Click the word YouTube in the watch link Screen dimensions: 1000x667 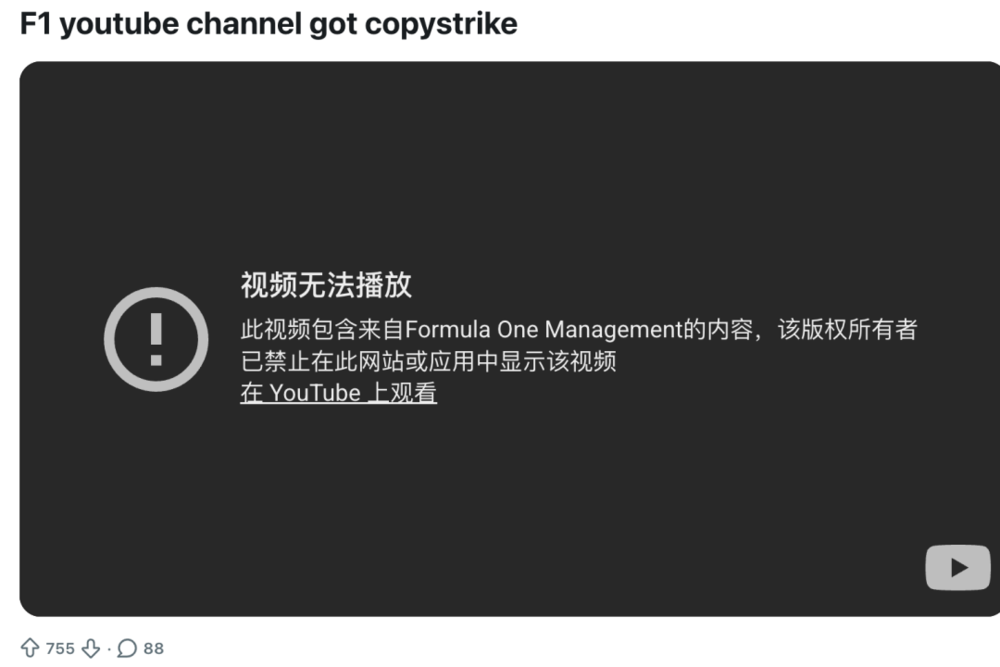[x=315, y=393]
